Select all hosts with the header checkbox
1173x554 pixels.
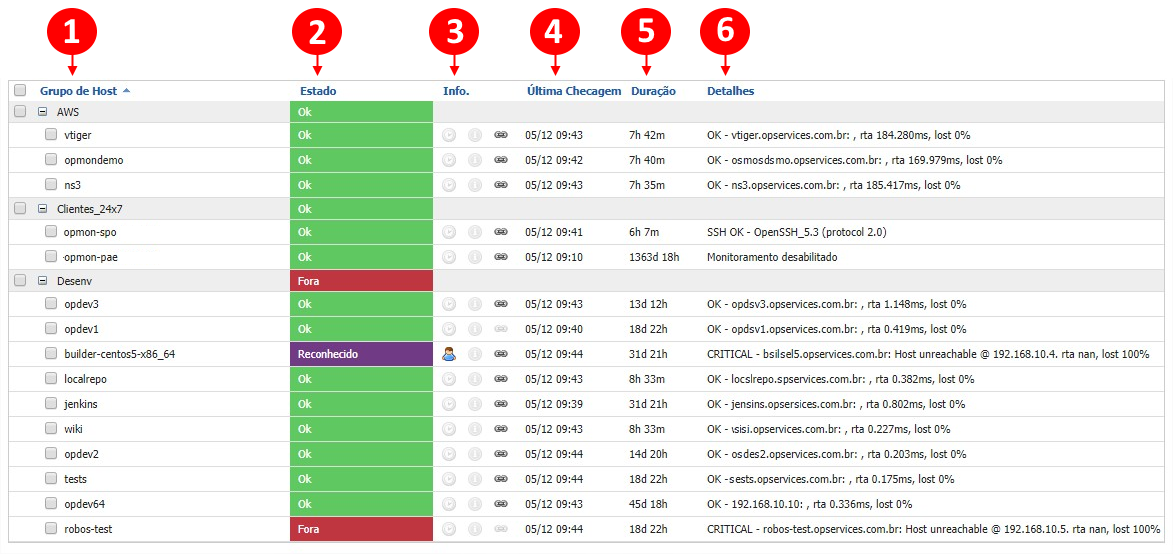20,91
